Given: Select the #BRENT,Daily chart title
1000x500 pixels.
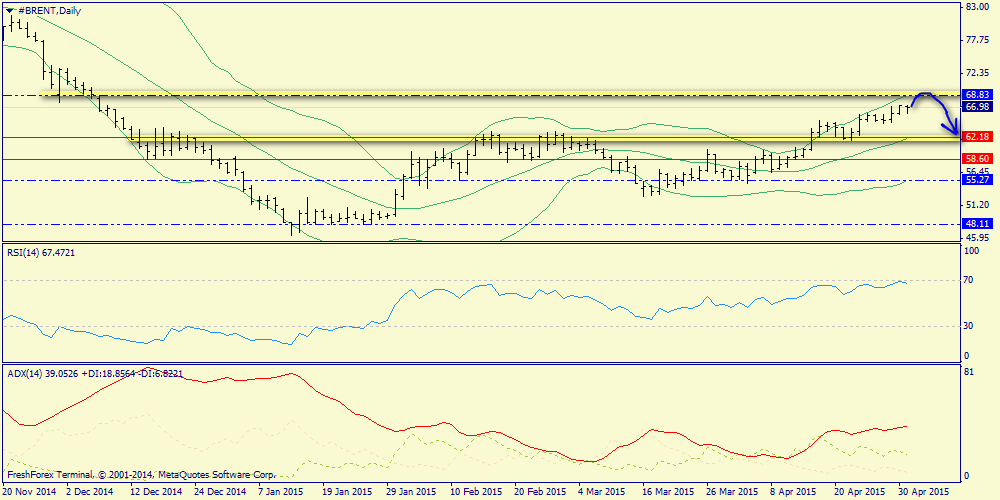Looking at the screenshot, I should point(50,10).
